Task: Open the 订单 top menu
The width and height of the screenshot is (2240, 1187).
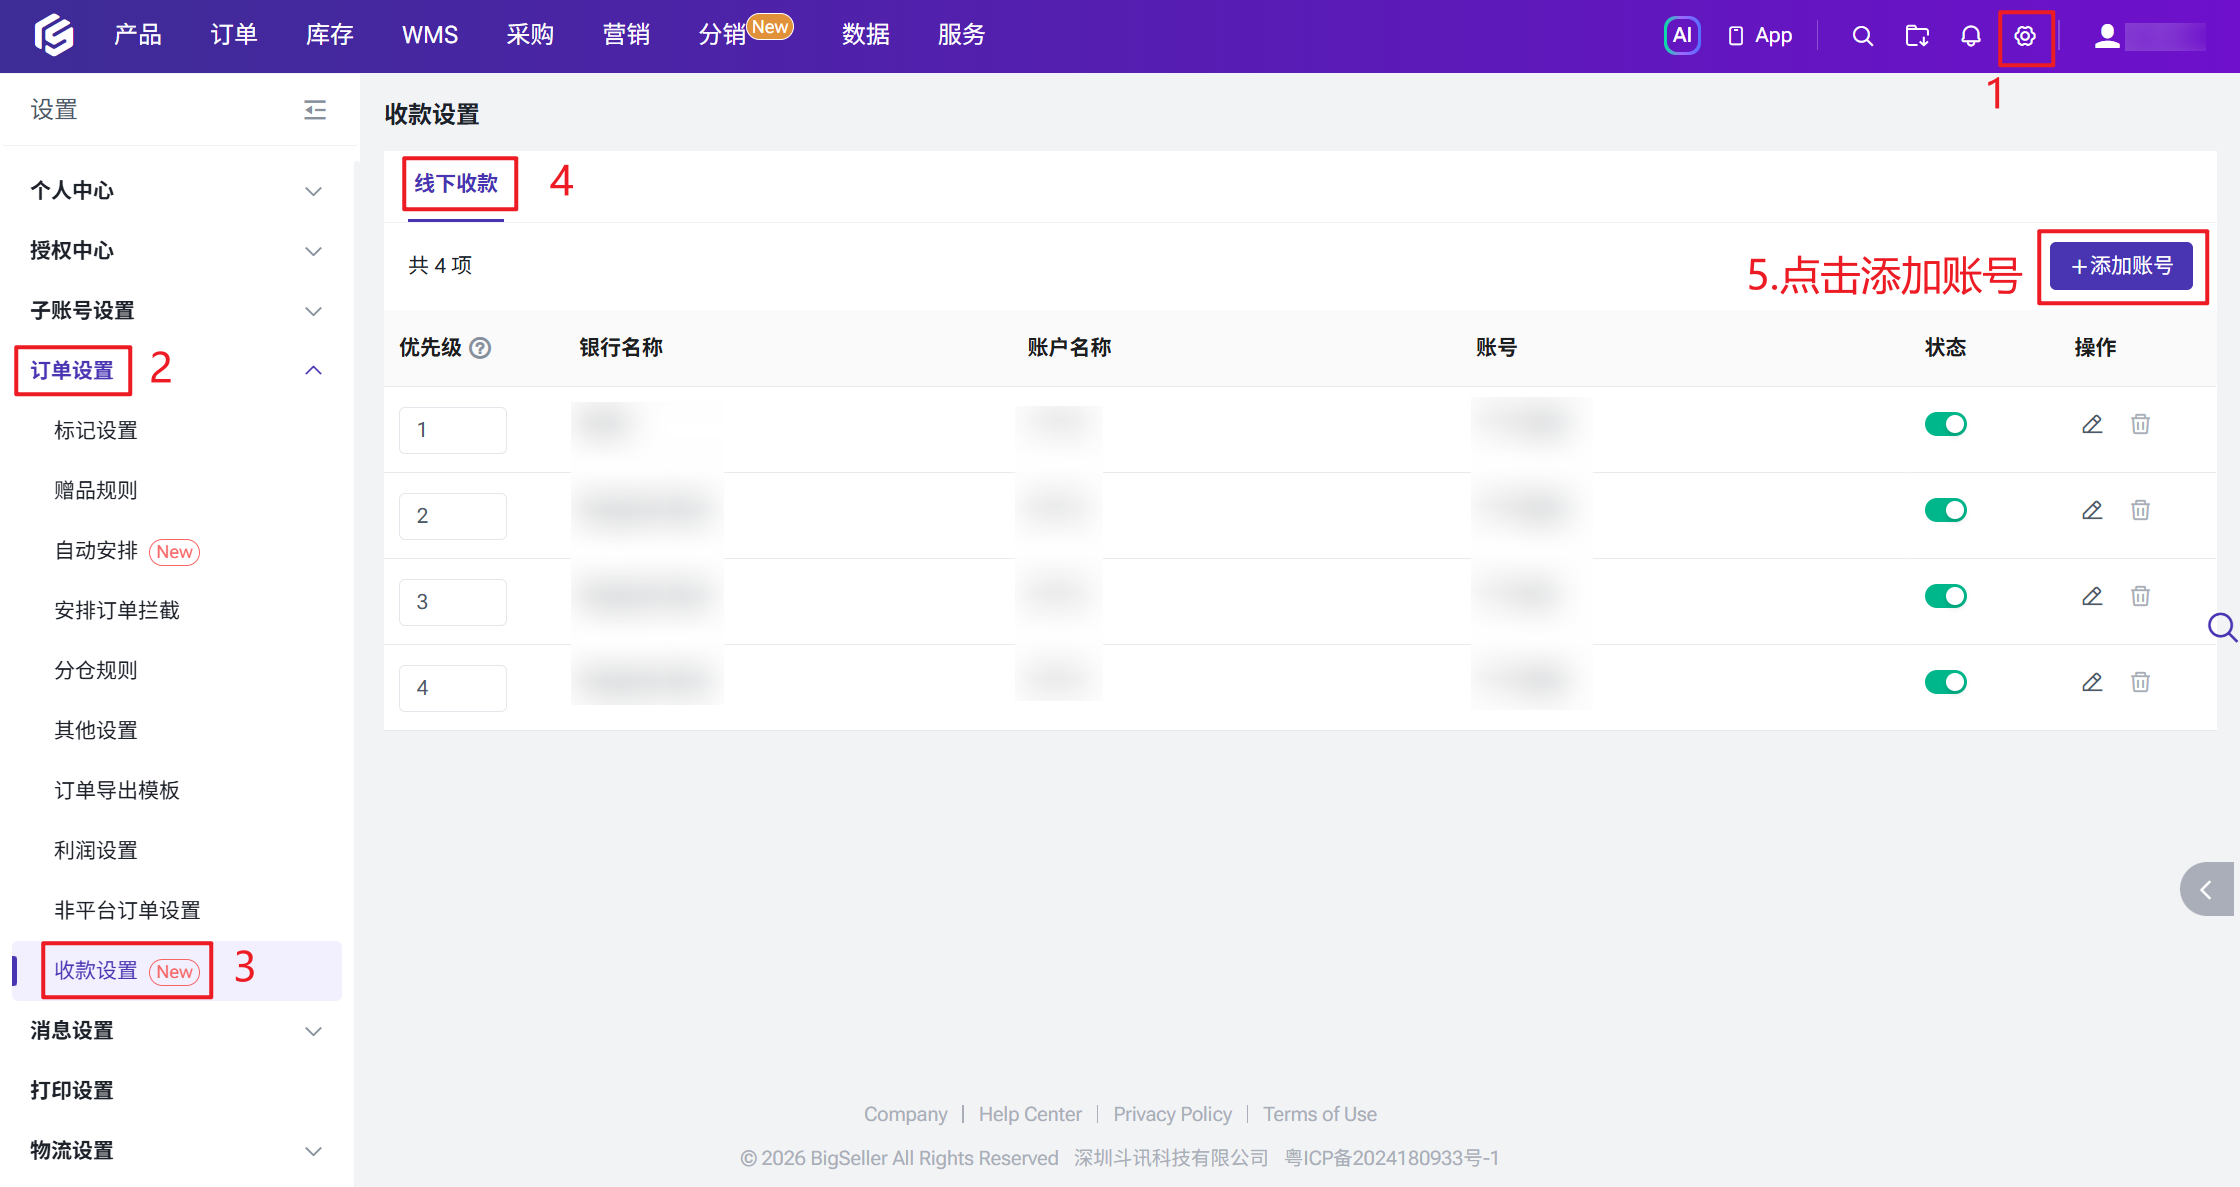Action: (x=234, y=35)
